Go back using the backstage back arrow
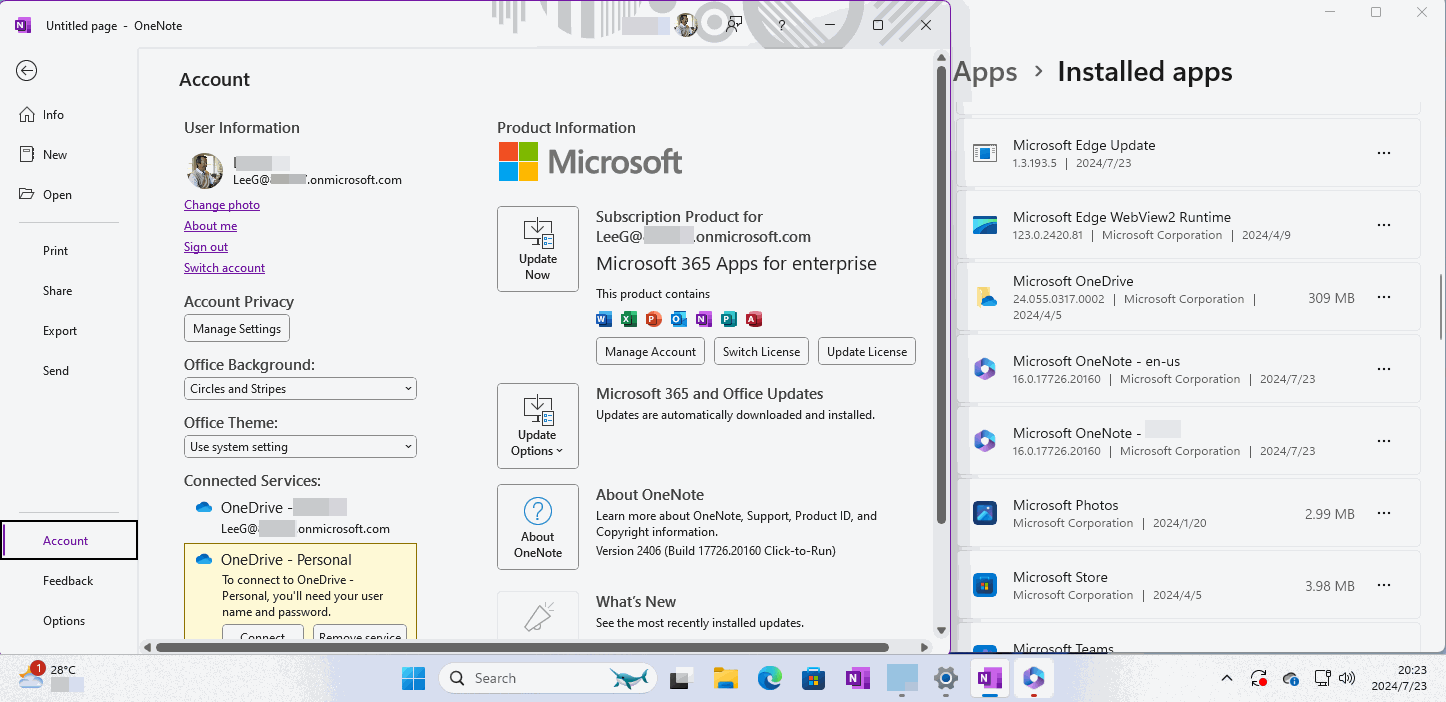The width and height of the screenshot is (1446, 702). coord(27,70)
